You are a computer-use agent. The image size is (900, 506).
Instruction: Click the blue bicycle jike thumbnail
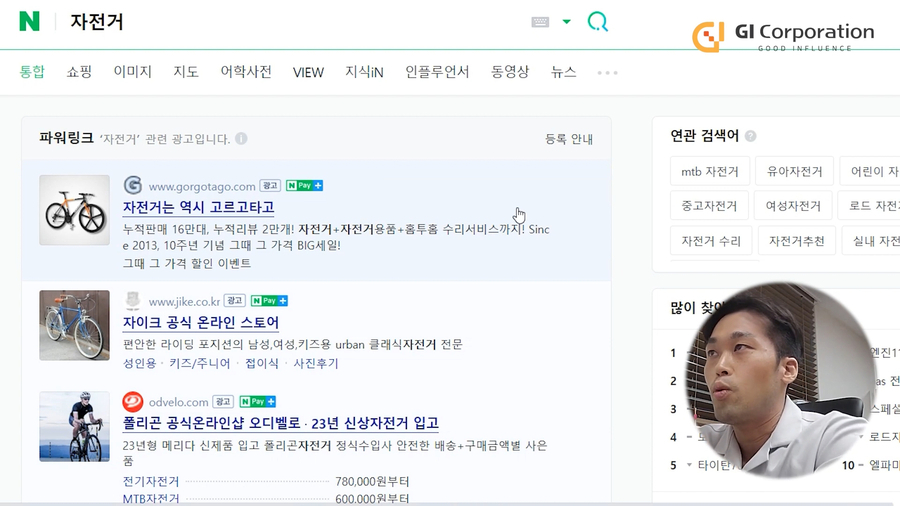(x=75, y=325)
